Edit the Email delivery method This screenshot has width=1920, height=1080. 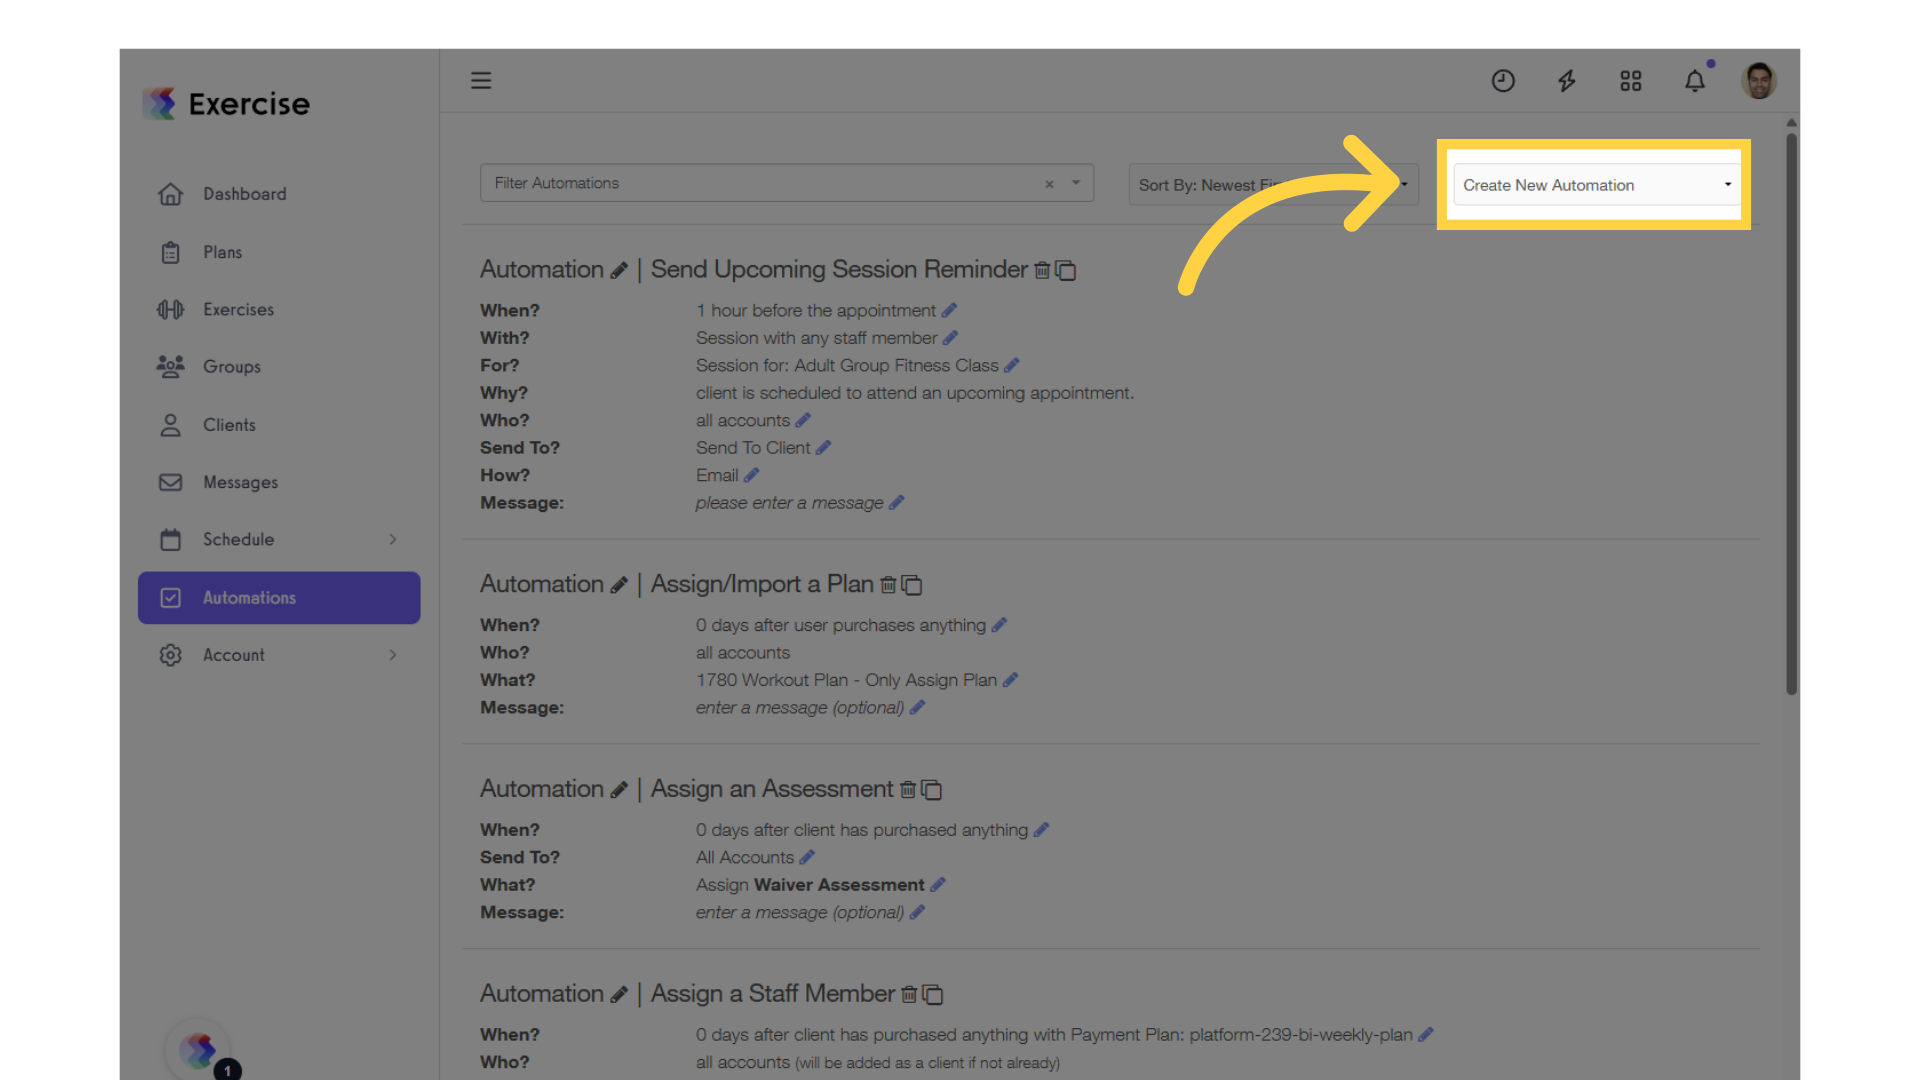click(752, 476)
